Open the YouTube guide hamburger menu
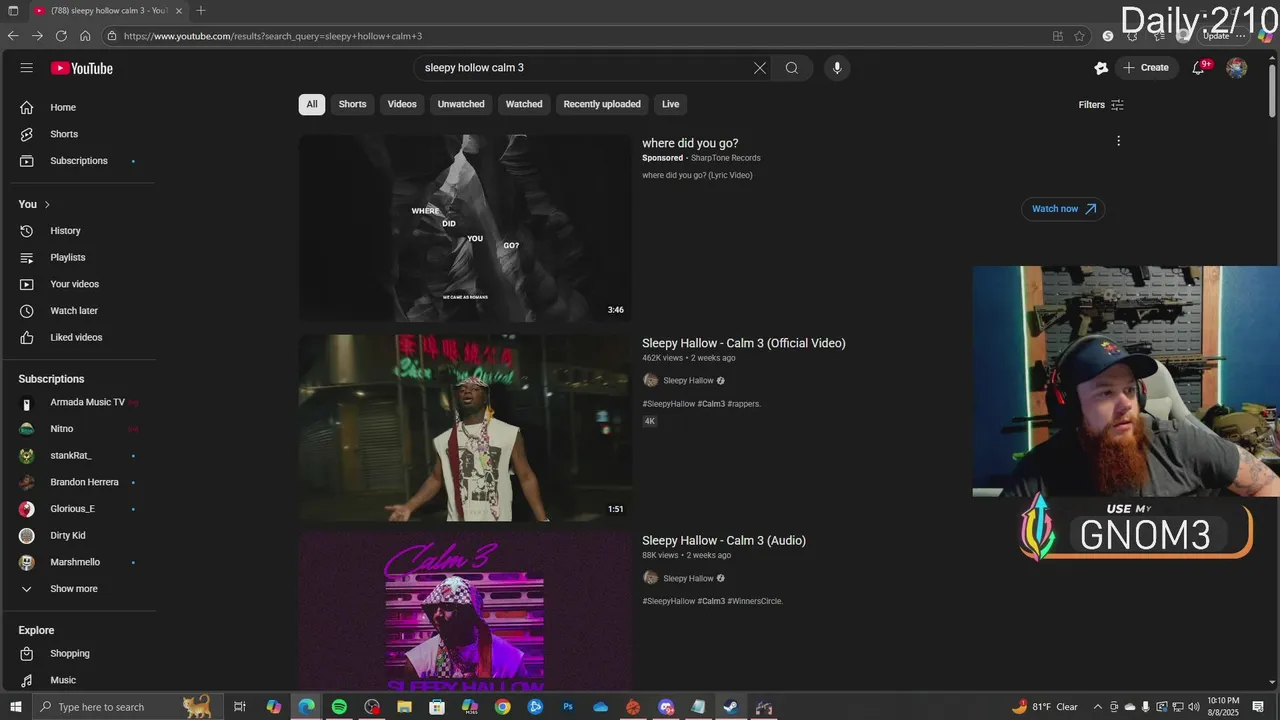The width and height of the screenshot is (1280, 720). 27,68
